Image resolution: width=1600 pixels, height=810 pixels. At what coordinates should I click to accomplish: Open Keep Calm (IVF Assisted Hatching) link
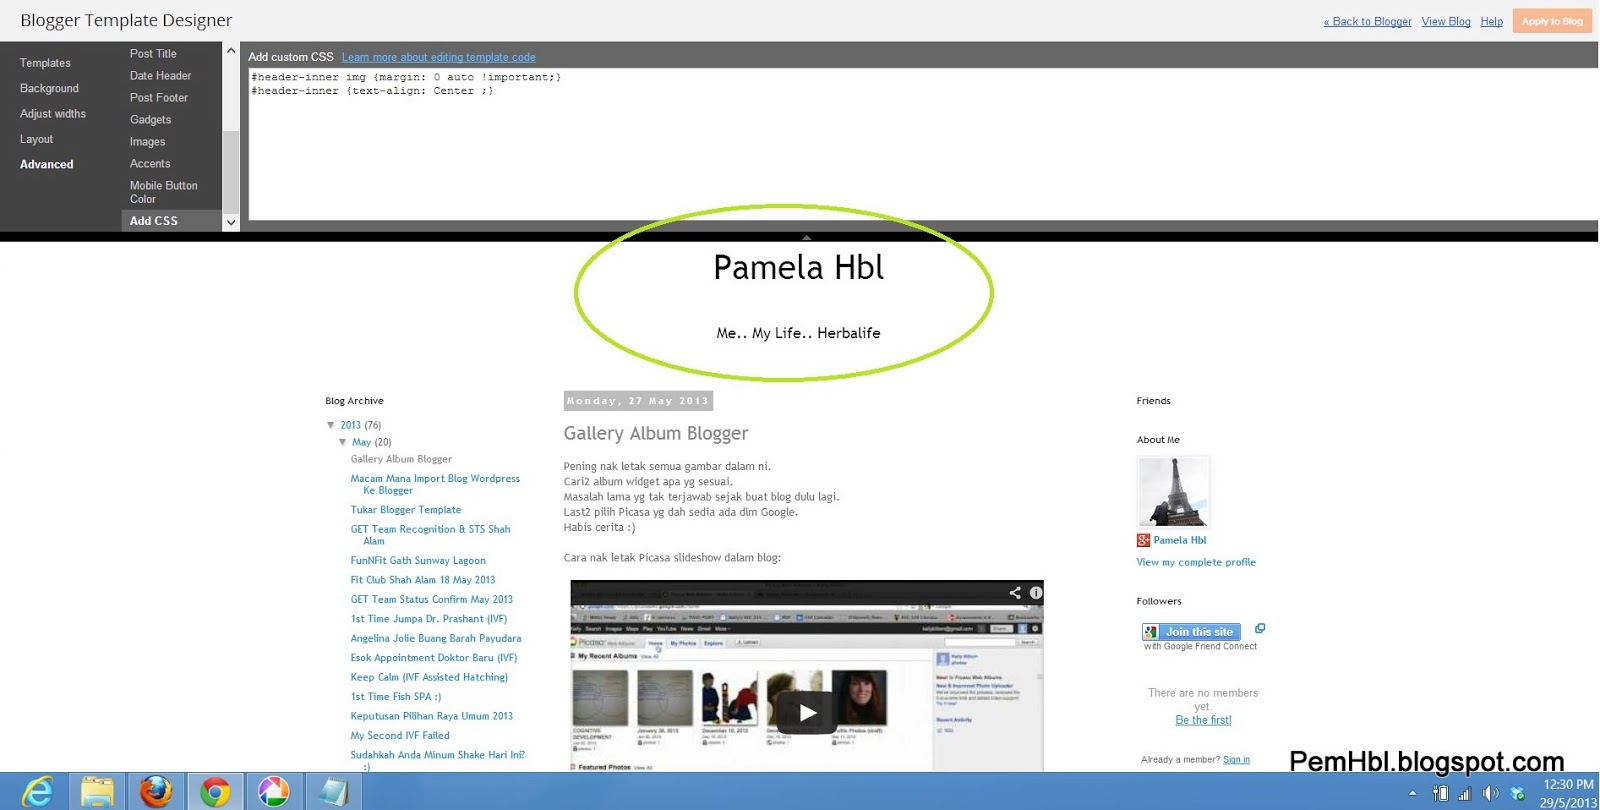click(x=429, y=677)
